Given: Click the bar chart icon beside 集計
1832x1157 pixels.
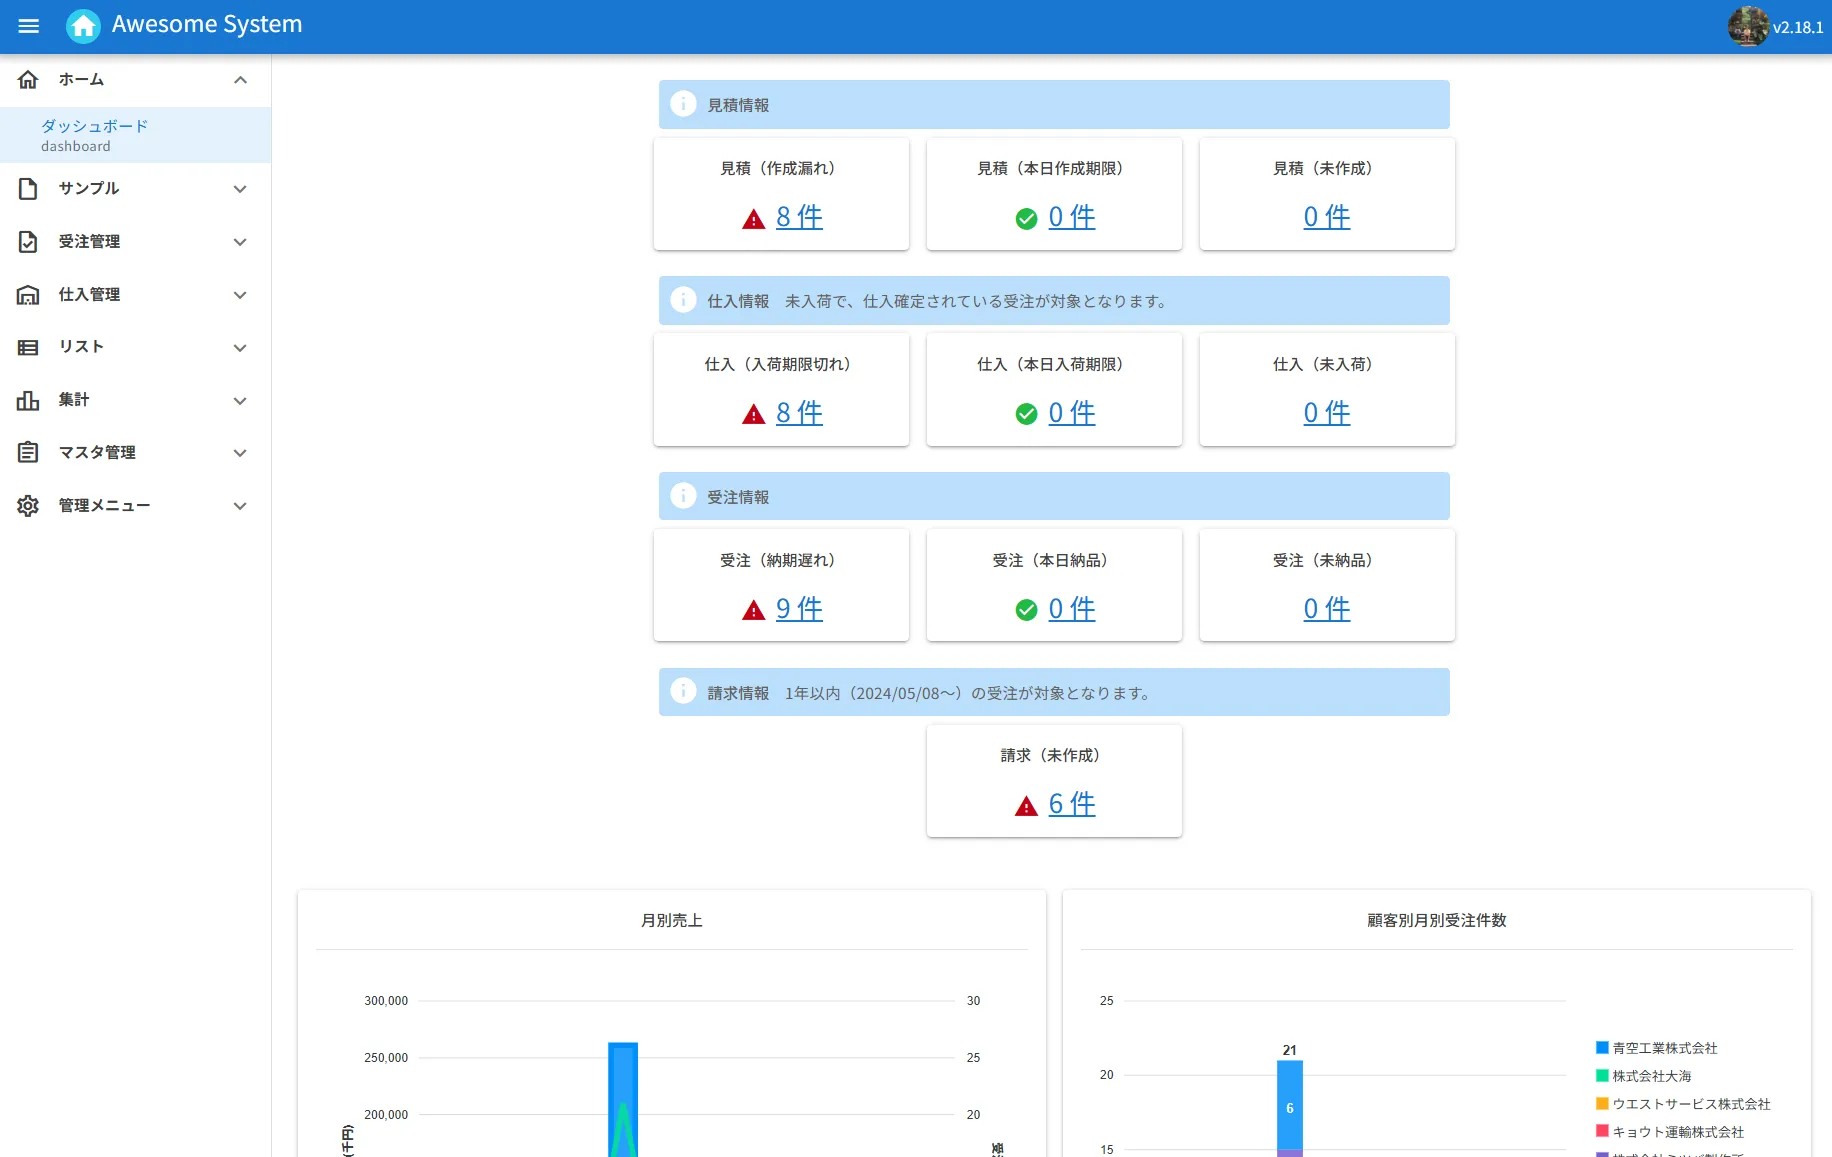Looking at the screenshot, I should (x=28, y=400).
